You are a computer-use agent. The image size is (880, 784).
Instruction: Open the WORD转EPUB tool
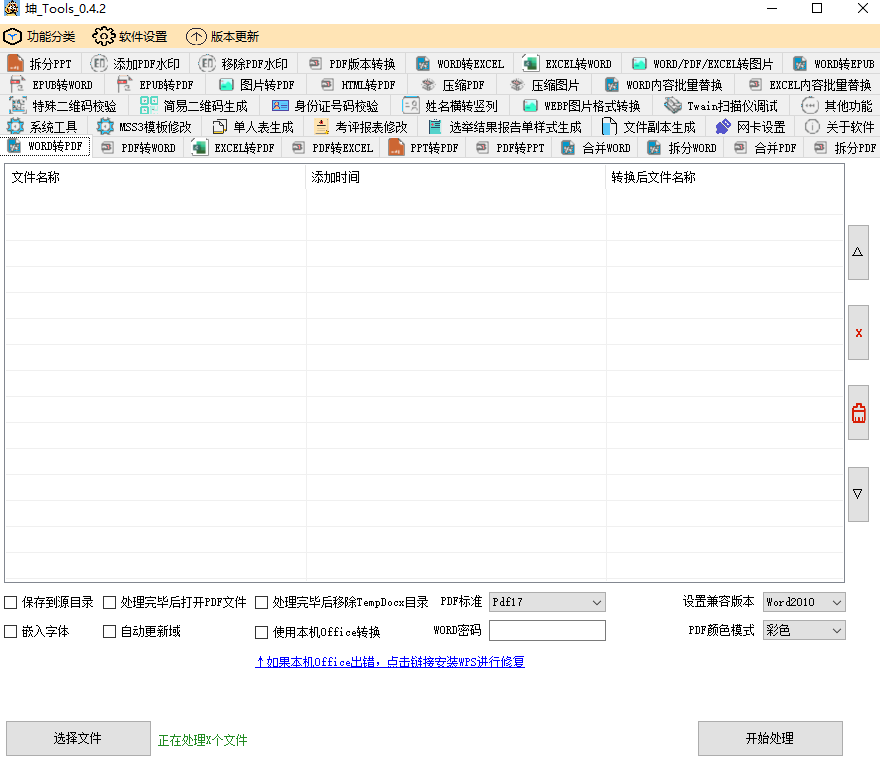point(833,63)
